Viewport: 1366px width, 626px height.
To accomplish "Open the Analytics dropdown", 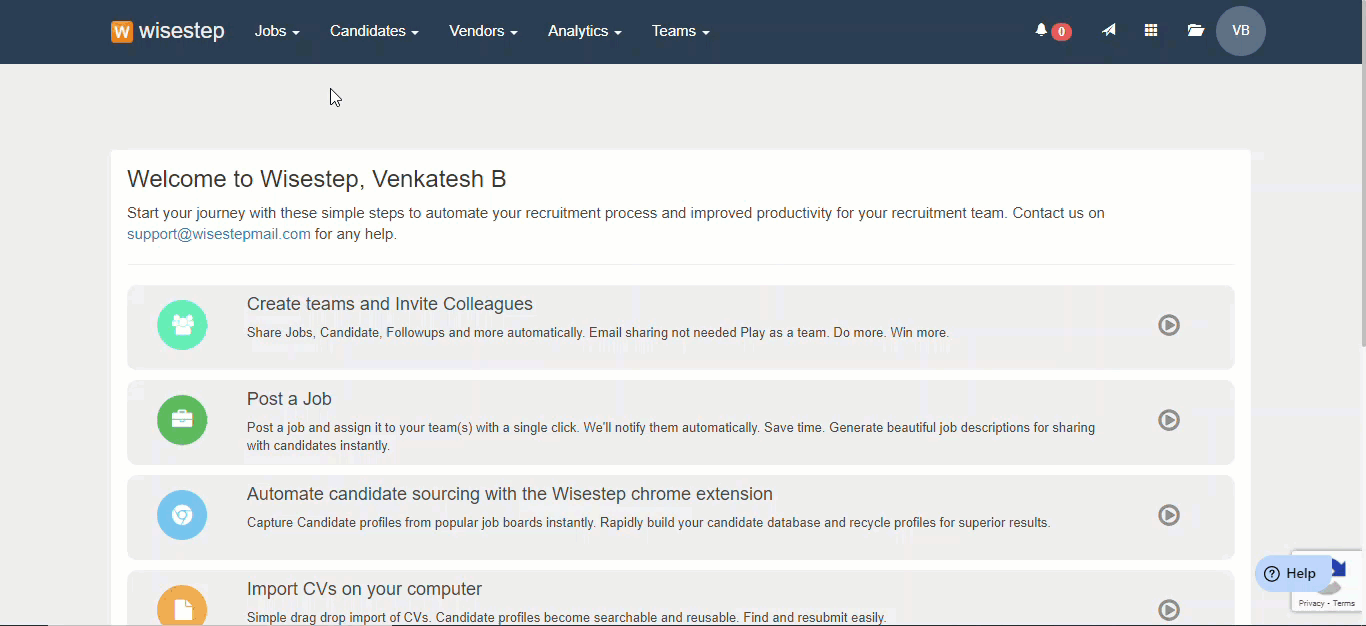I will (585, 31).
